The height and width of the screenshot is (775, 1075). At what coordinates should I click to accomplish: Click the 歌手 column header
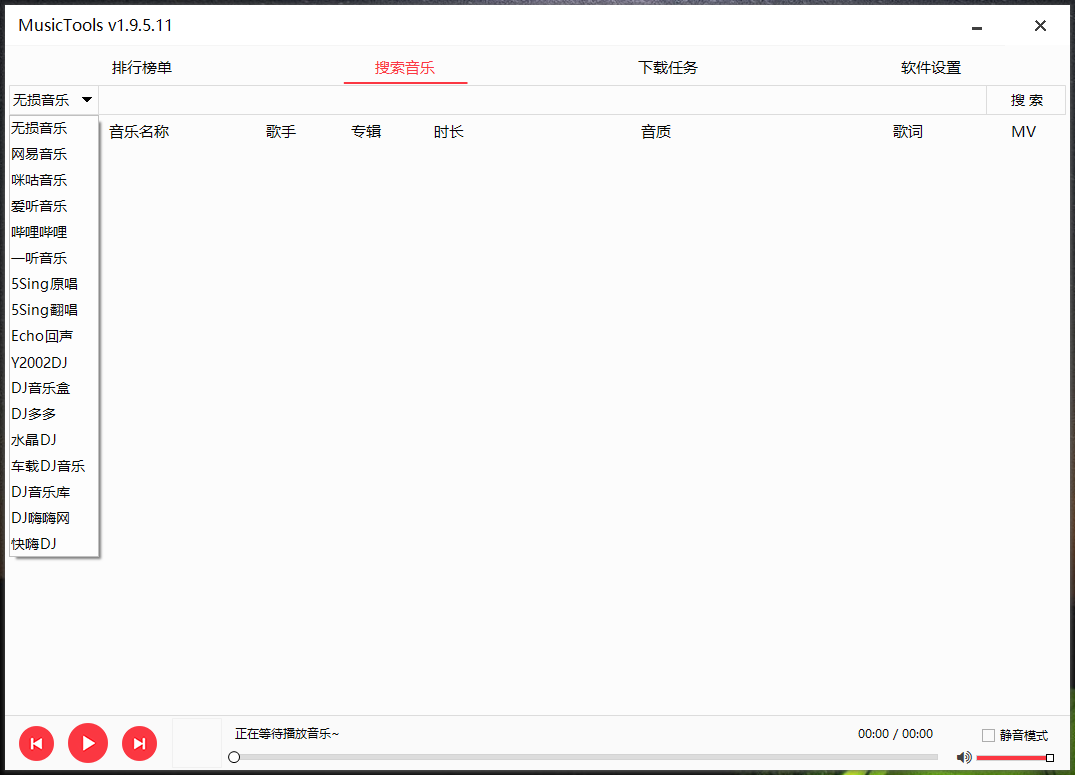point(281,132)
